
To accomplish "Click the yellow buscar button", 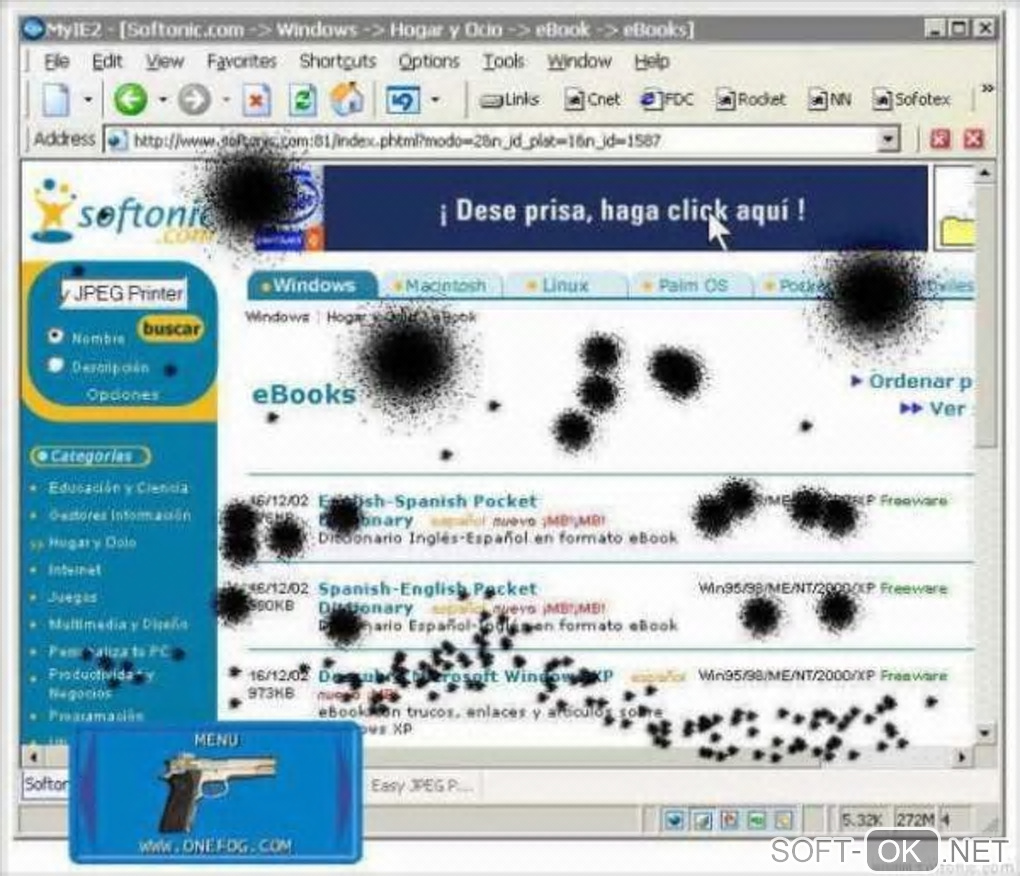I will [170, 328].
